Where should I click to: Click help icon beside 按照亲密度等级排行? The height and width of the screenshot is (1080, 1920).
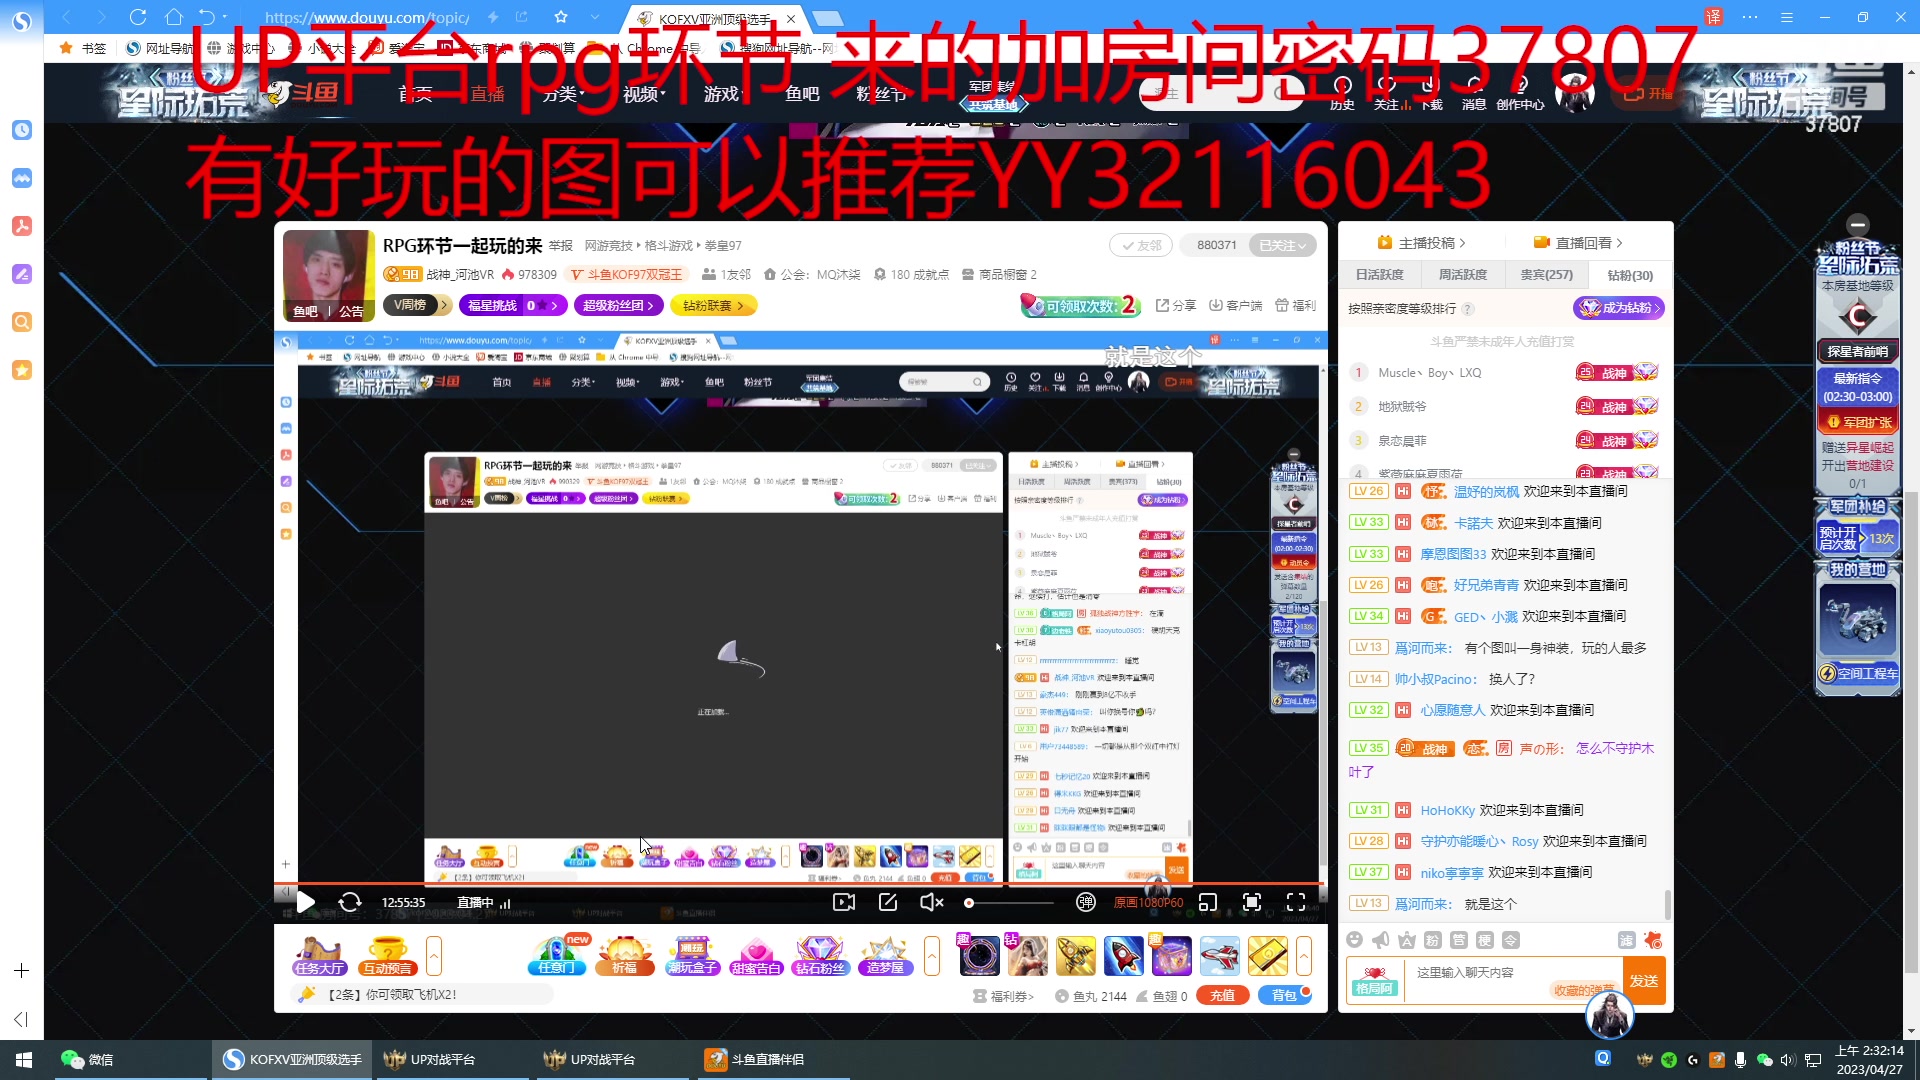(x=1469, y=309)
